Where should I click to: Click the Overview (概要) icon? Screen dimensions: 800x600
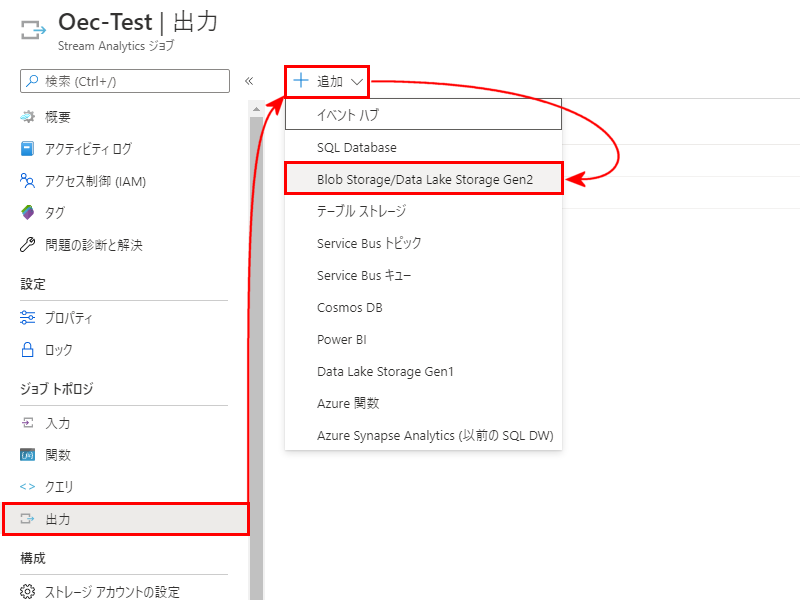point(28,117)
